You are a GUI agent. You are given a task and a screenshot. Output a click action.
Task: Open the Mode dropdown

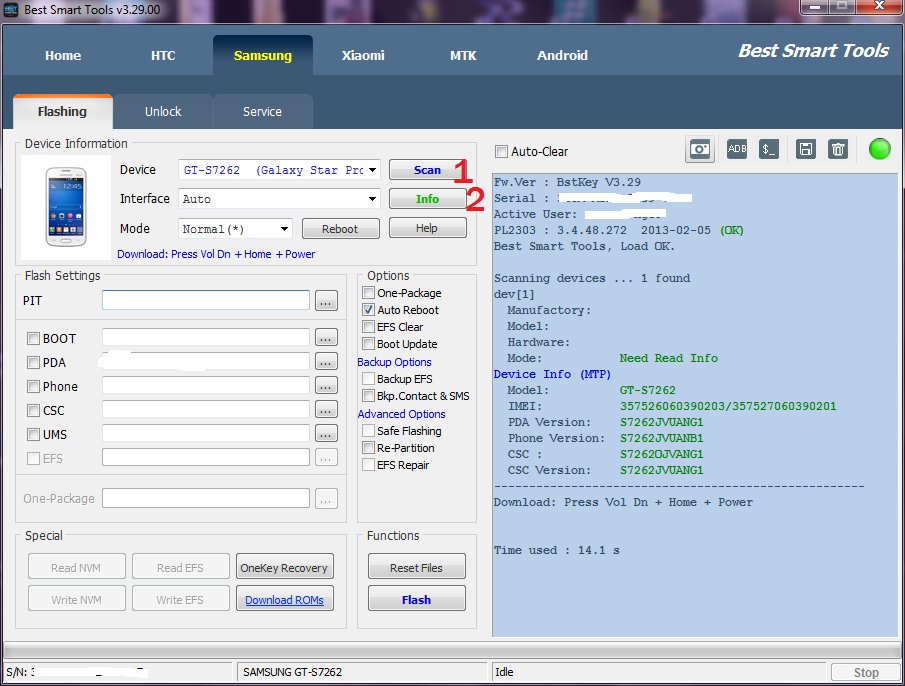[284, 229]
